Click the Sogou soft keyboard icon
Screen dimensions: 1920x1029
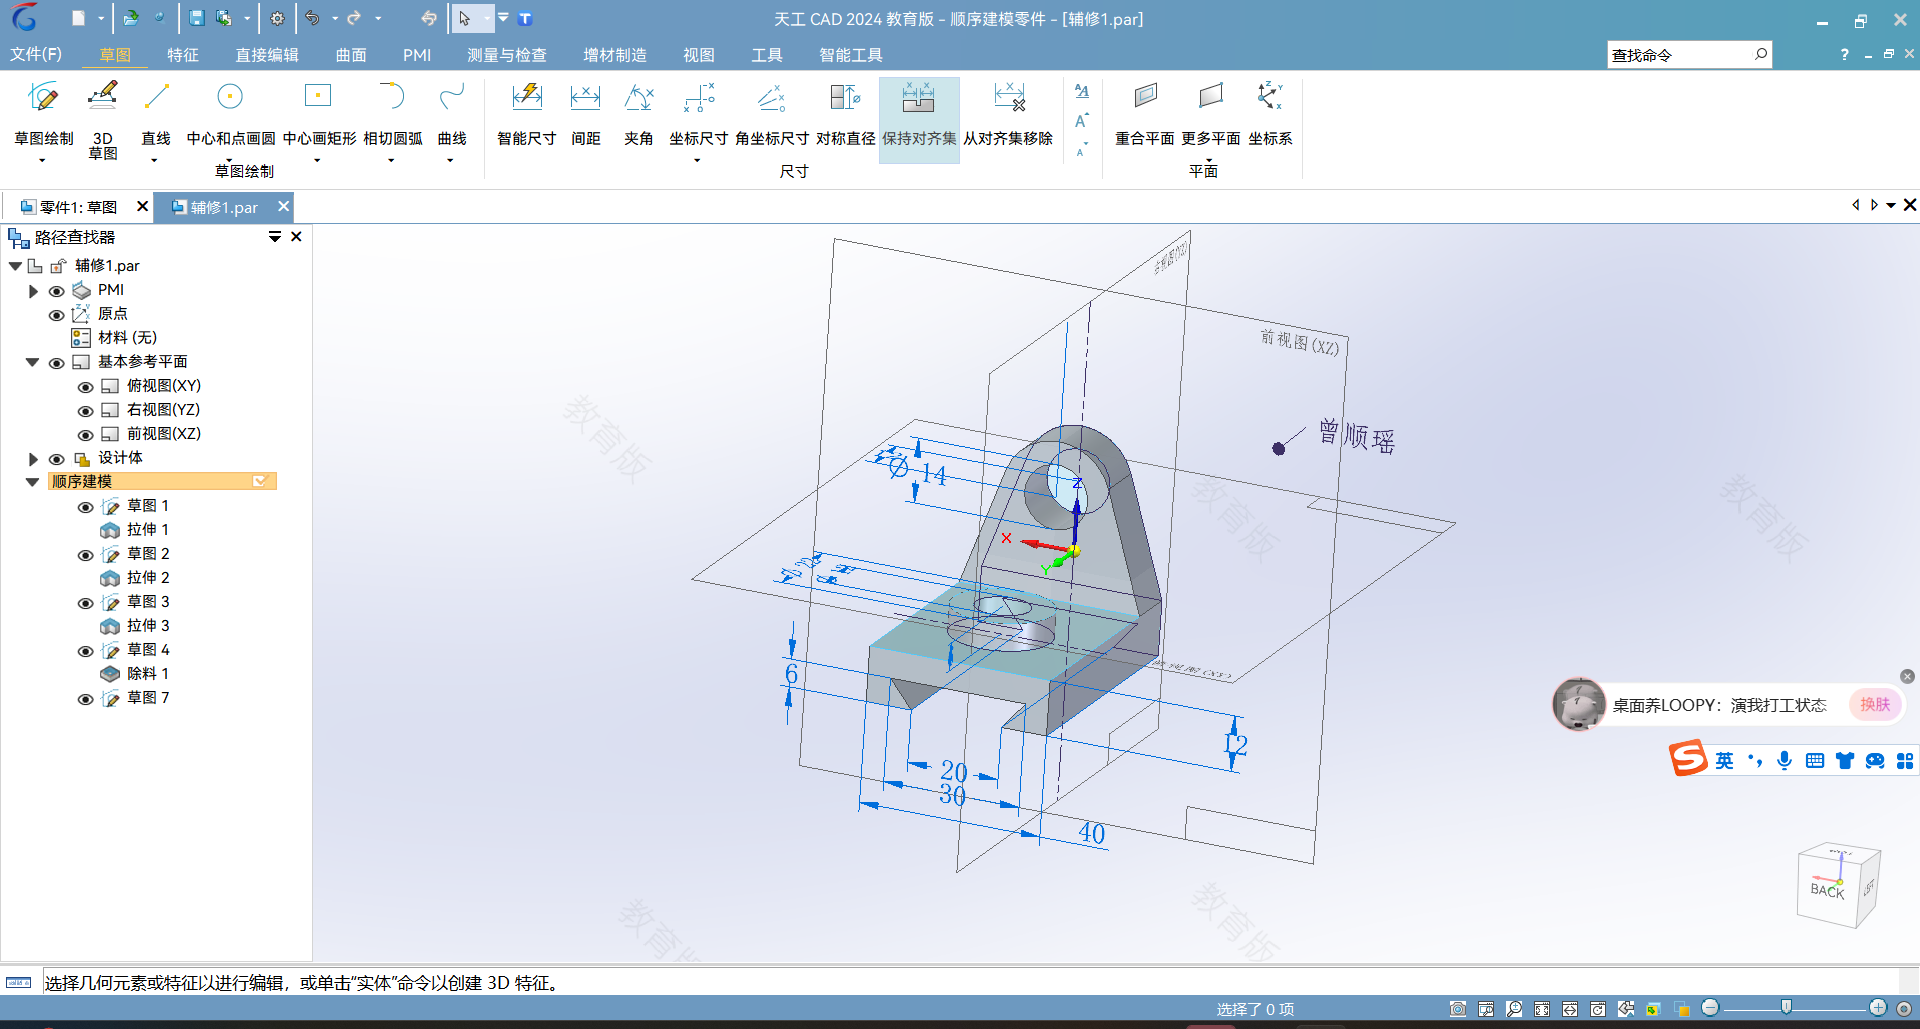click(x=1815, y=761)
